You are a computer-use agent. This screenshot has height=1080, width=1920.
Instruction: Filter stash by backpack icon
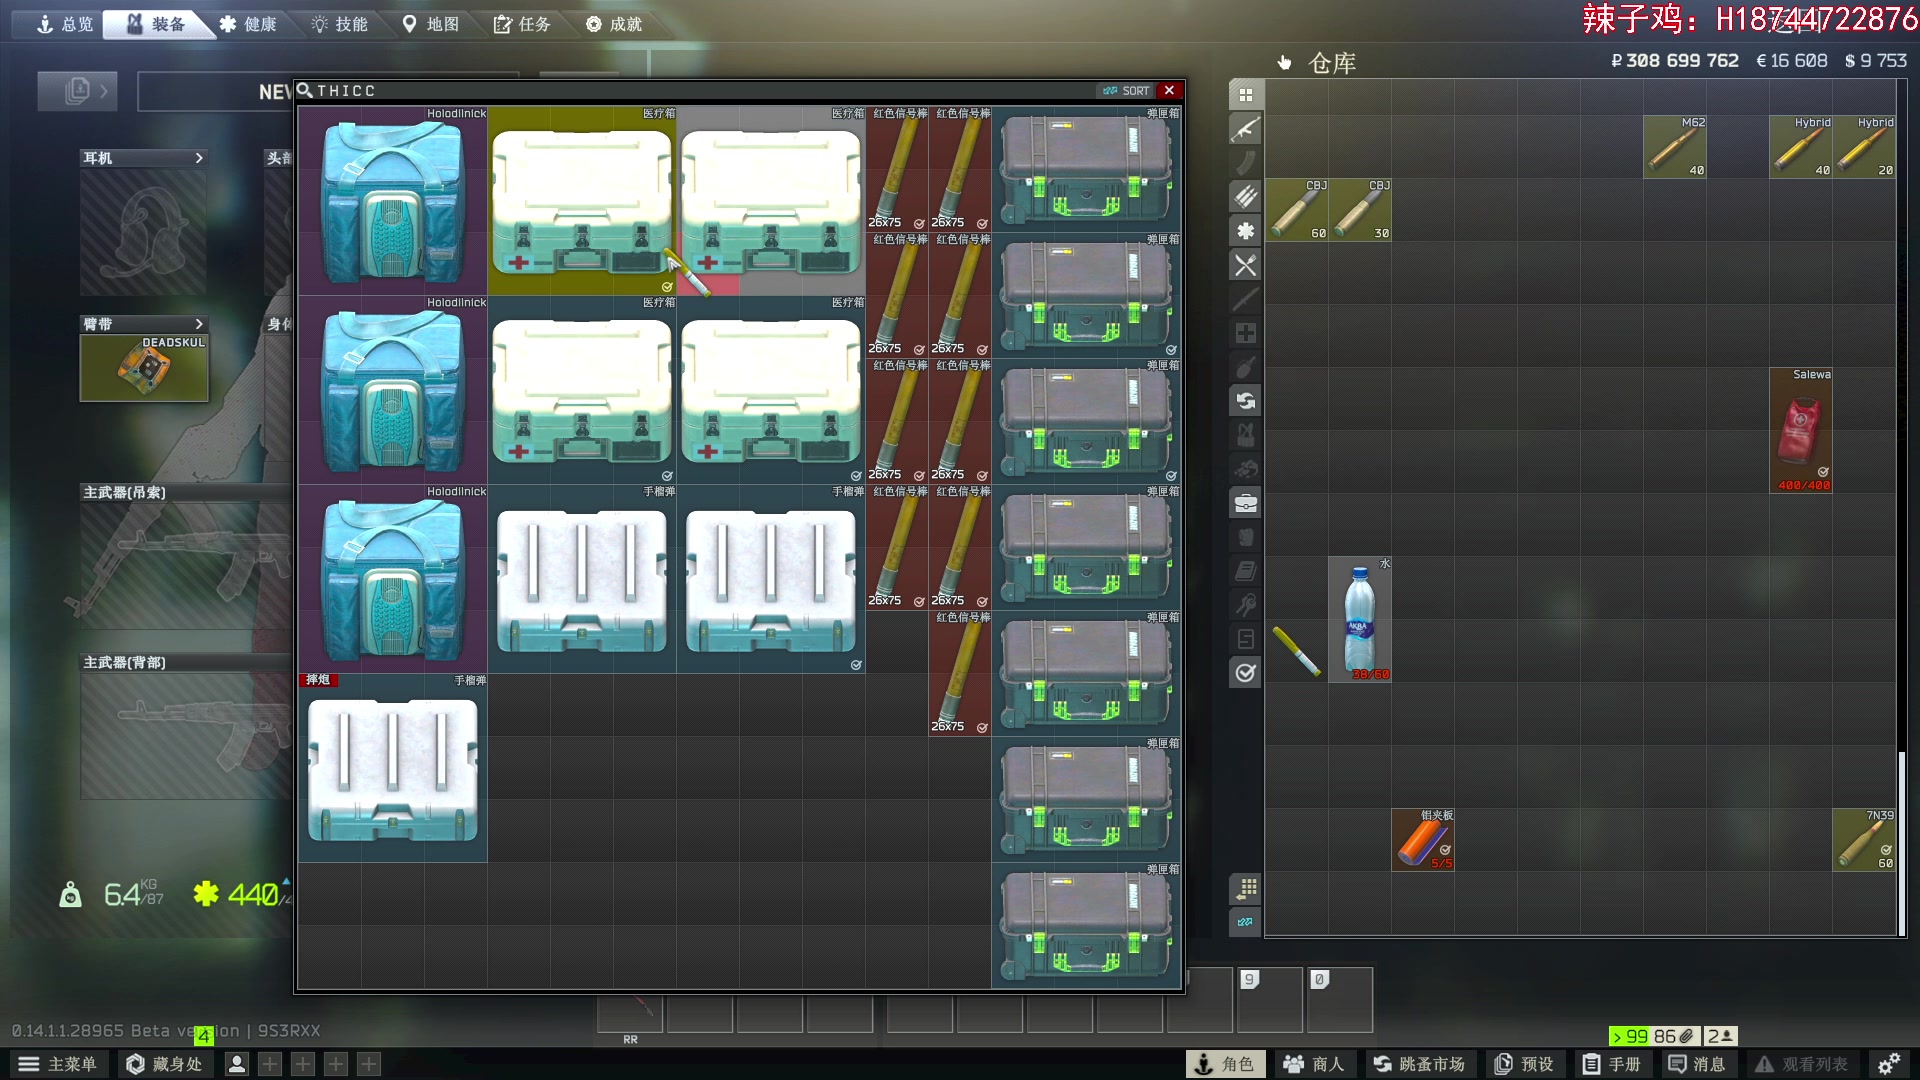(1245, 537)
